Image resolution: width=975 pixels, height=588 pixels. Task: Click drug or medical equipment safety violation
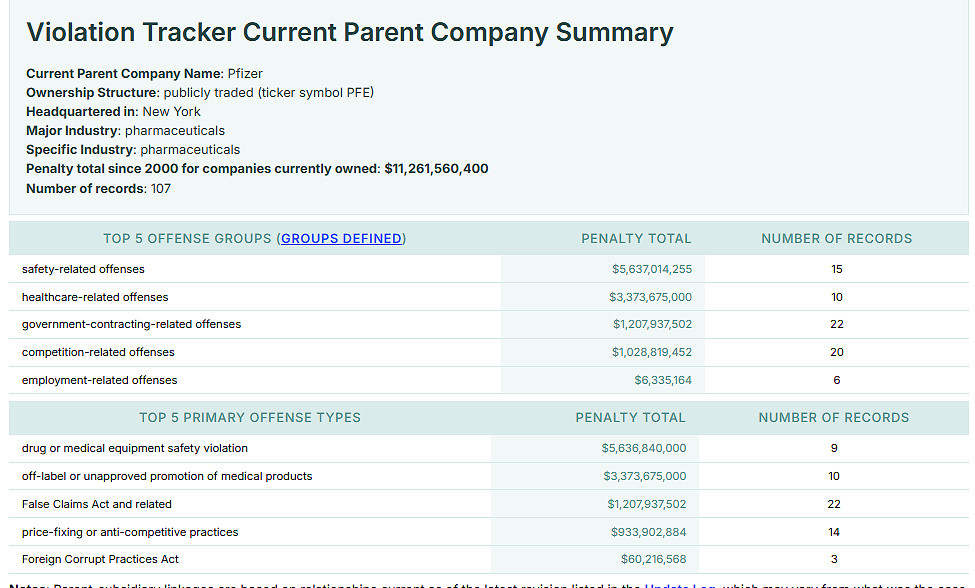pos(135,448)
